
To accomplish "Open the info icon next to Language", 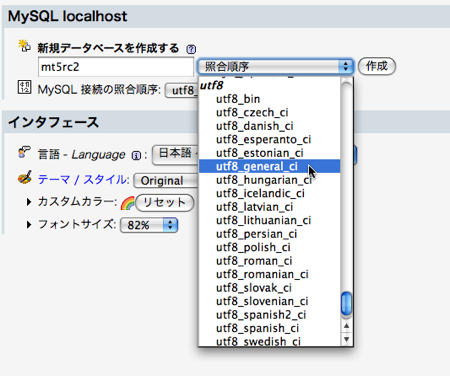I will tap(136, 155).
